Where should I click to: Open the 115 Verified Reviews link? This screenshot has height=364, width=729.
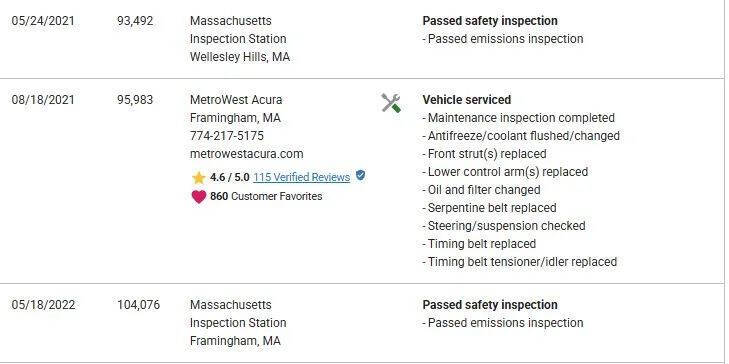[302, 177]
